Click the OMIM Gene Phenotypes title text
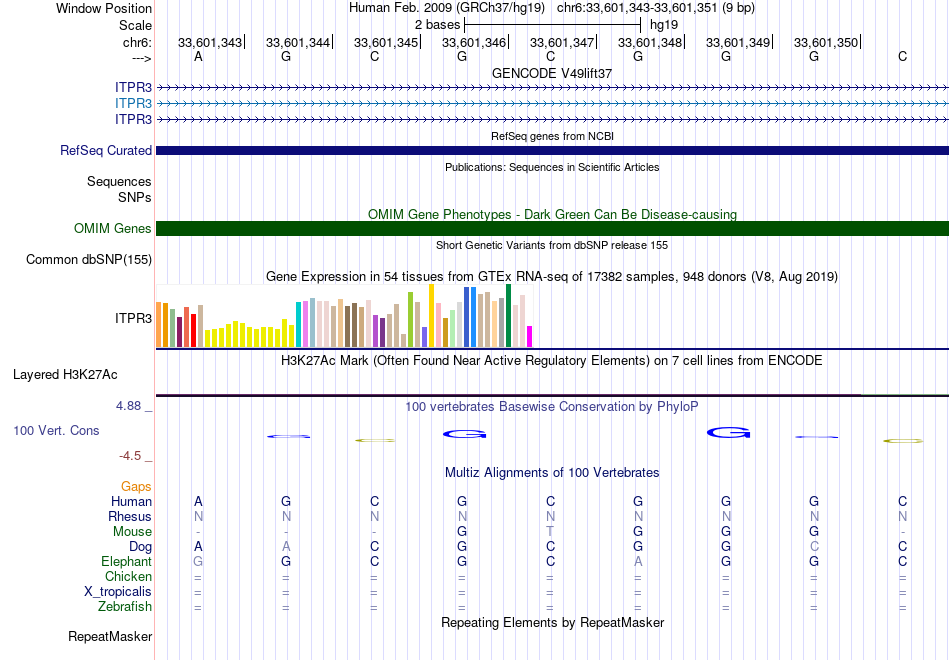Screen dimensions: 950x660 coord(552,215)
